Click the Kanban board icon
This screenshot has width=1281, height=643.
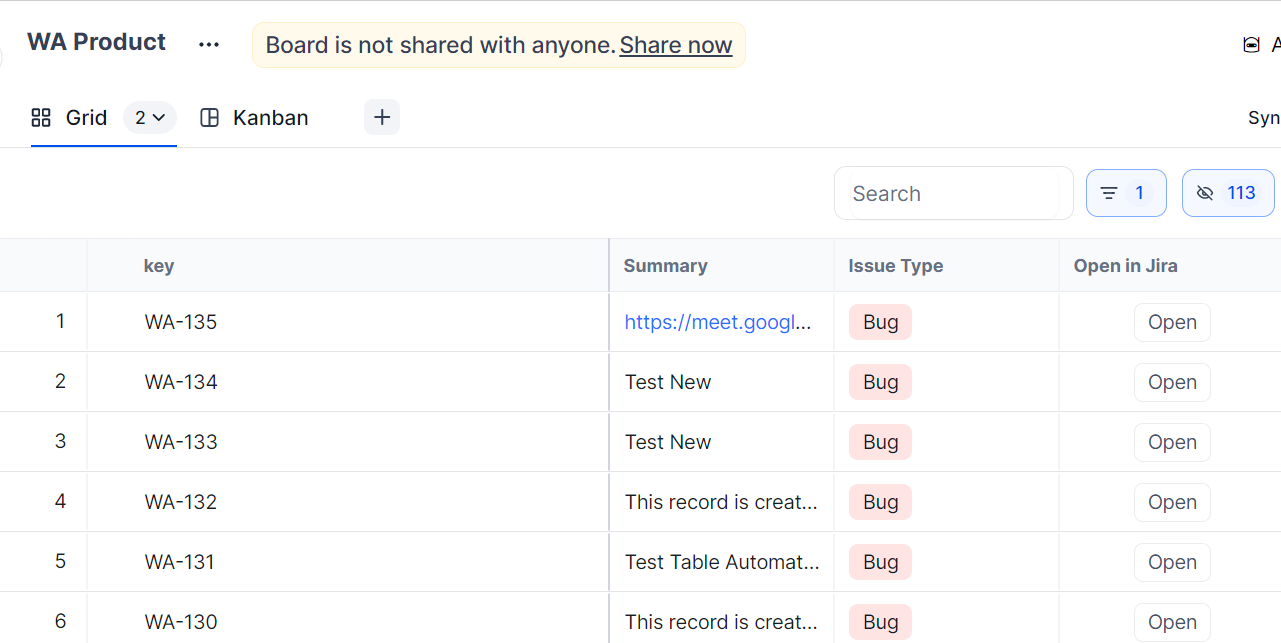[209, 118]
